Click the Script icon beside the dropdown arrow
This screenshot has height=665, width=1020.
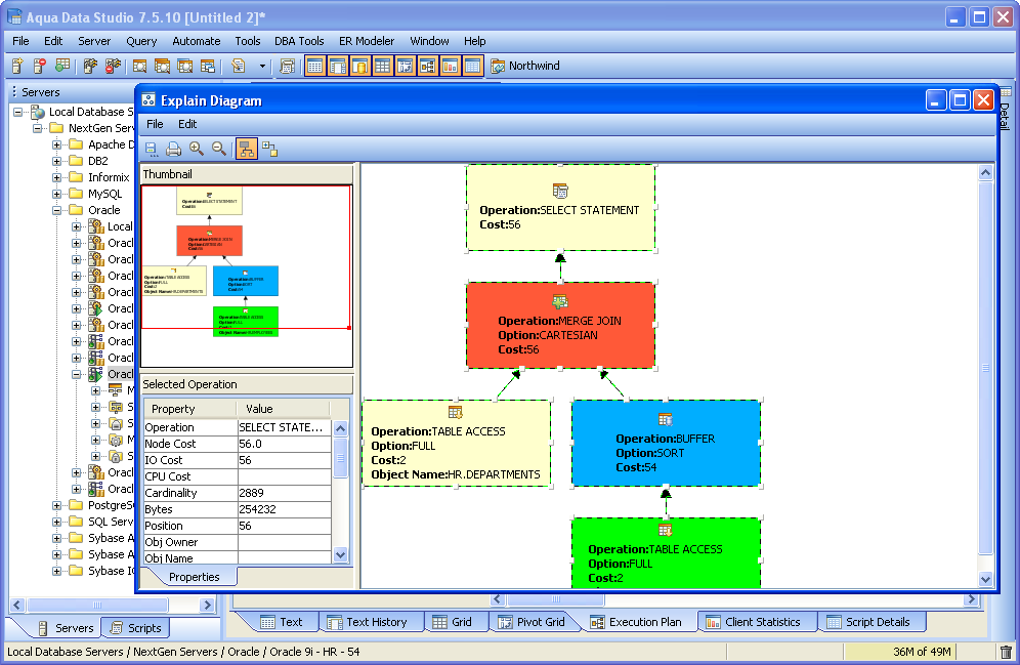click(x=239, y=66)
